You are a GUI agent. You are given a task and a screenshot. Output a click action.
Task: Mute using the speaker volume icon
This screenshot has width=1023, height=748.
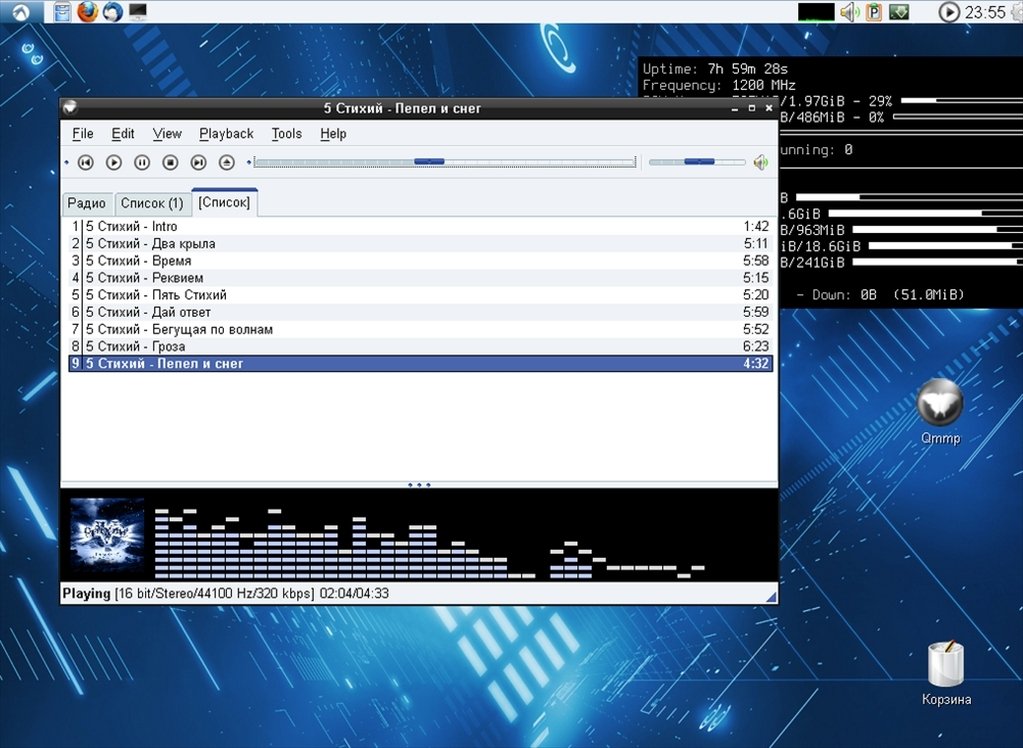tap(761, 163)
